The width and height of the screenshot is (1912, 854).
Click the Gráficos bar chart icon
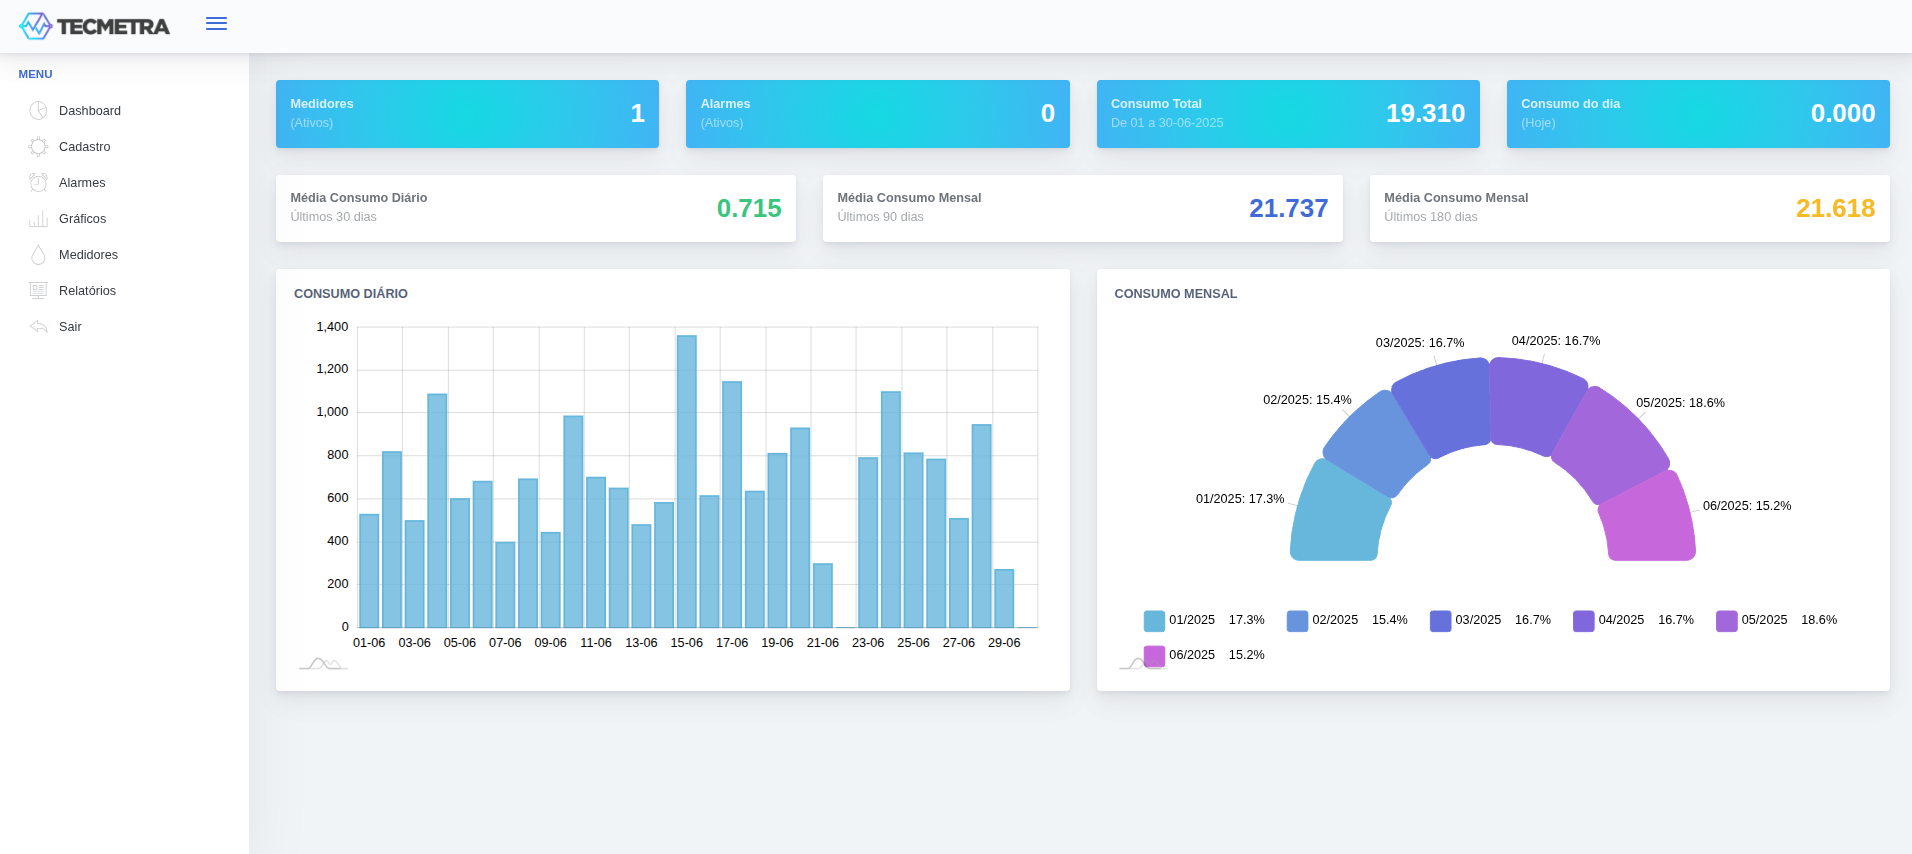pos(38,219)
